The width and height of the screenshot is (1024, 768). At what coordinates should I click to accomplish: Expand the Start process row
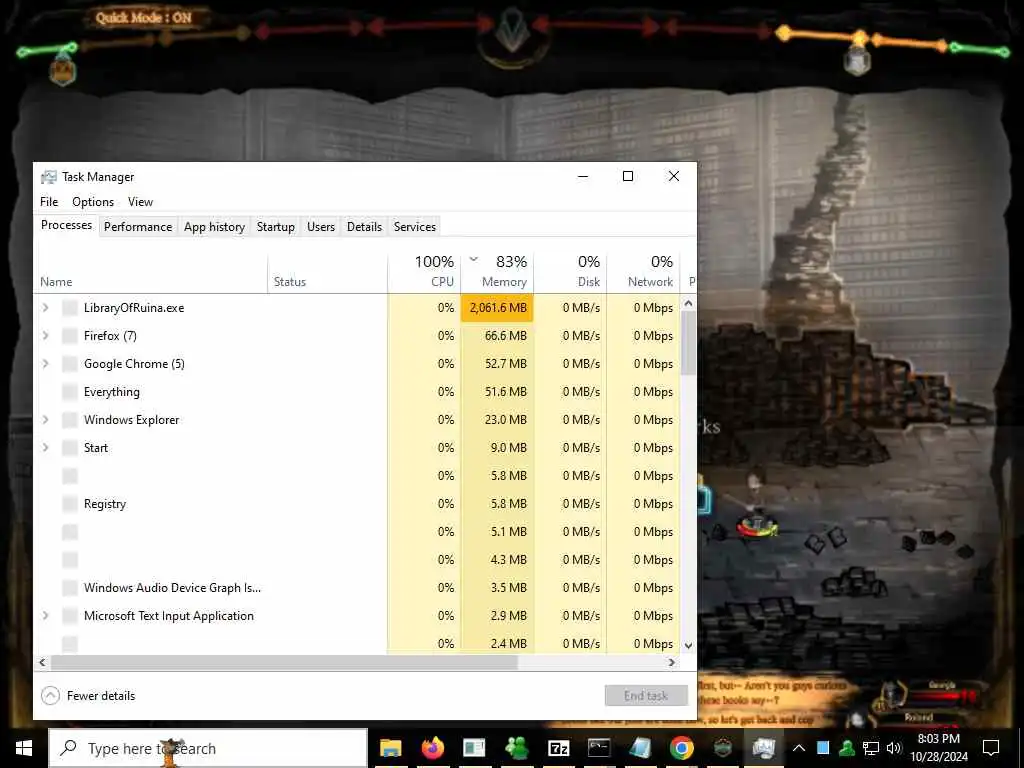(45, 448)
